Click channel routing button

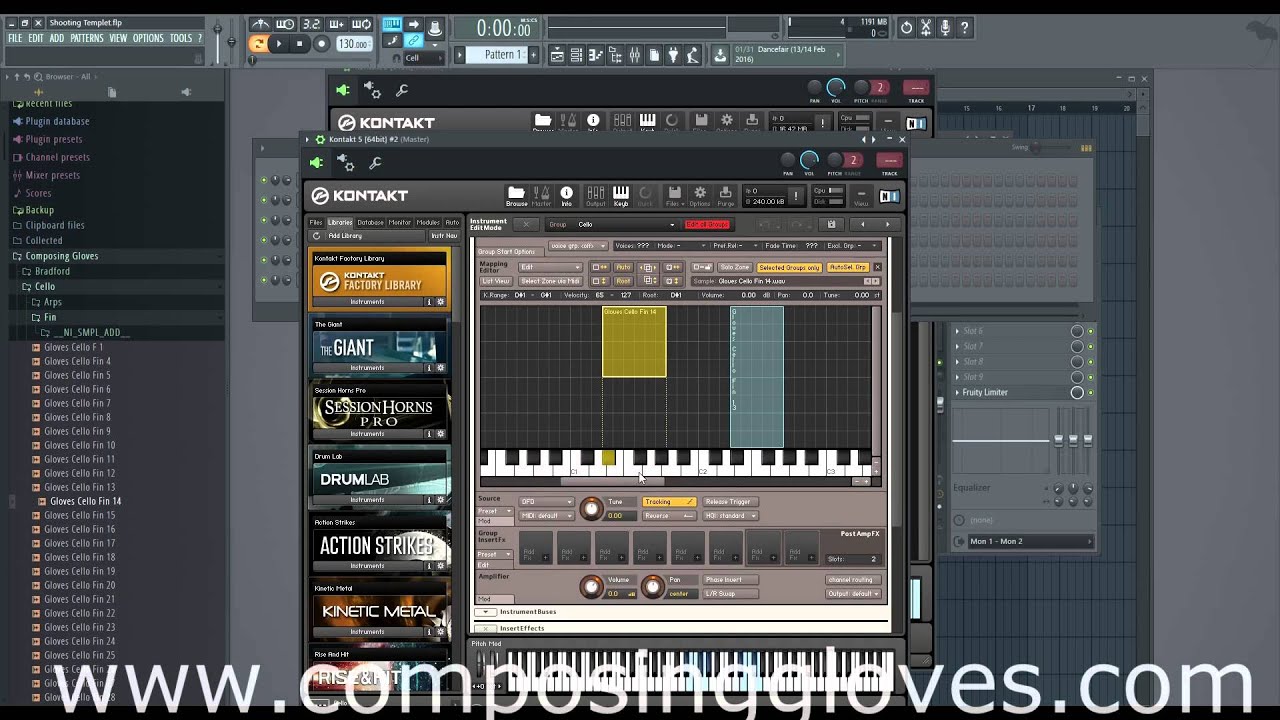point(851,580)
